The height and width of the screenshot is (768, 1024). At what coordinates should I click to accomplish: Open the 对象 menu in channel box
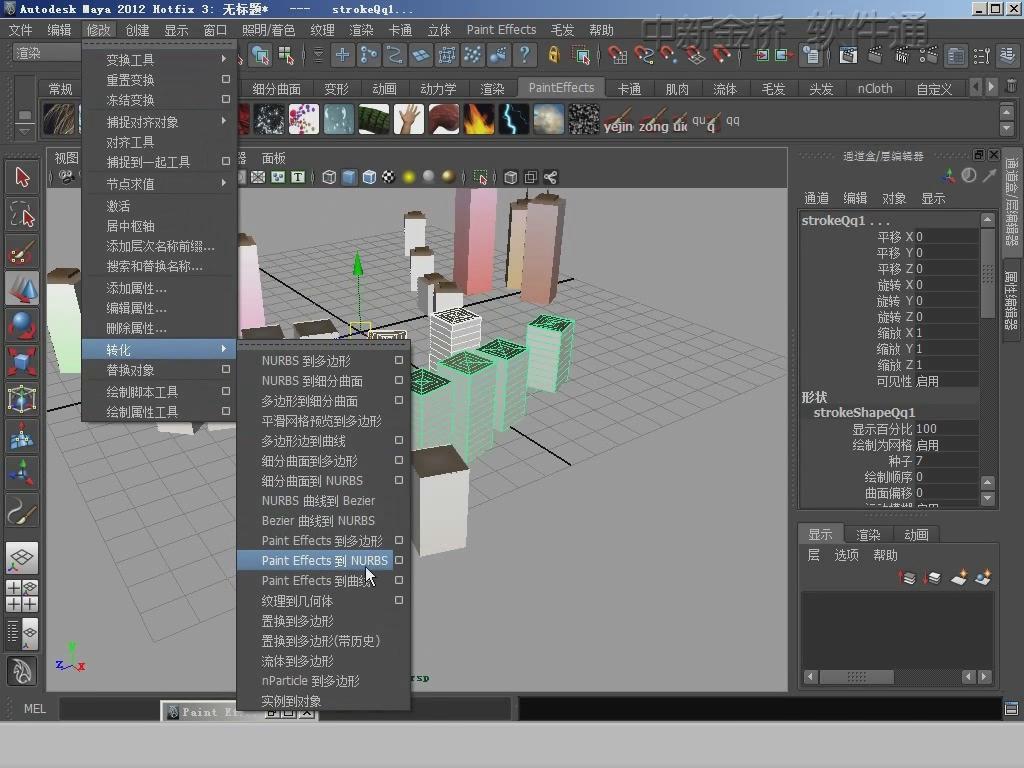[x=893, y=199]
